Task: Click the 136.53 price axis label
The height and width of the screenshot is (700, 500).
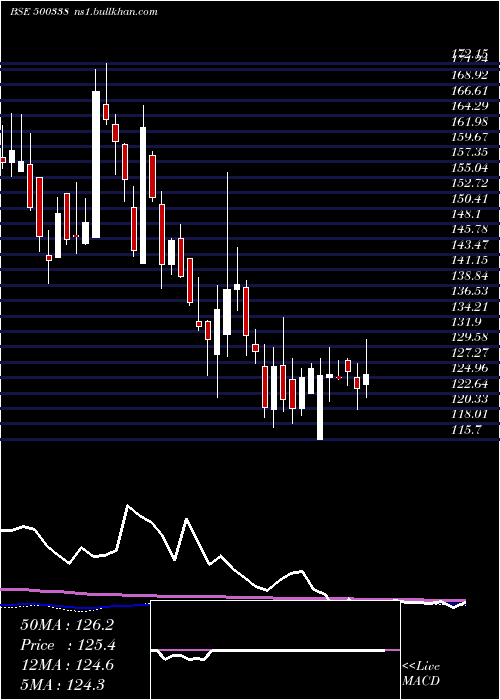Action: tap(468, 291)
